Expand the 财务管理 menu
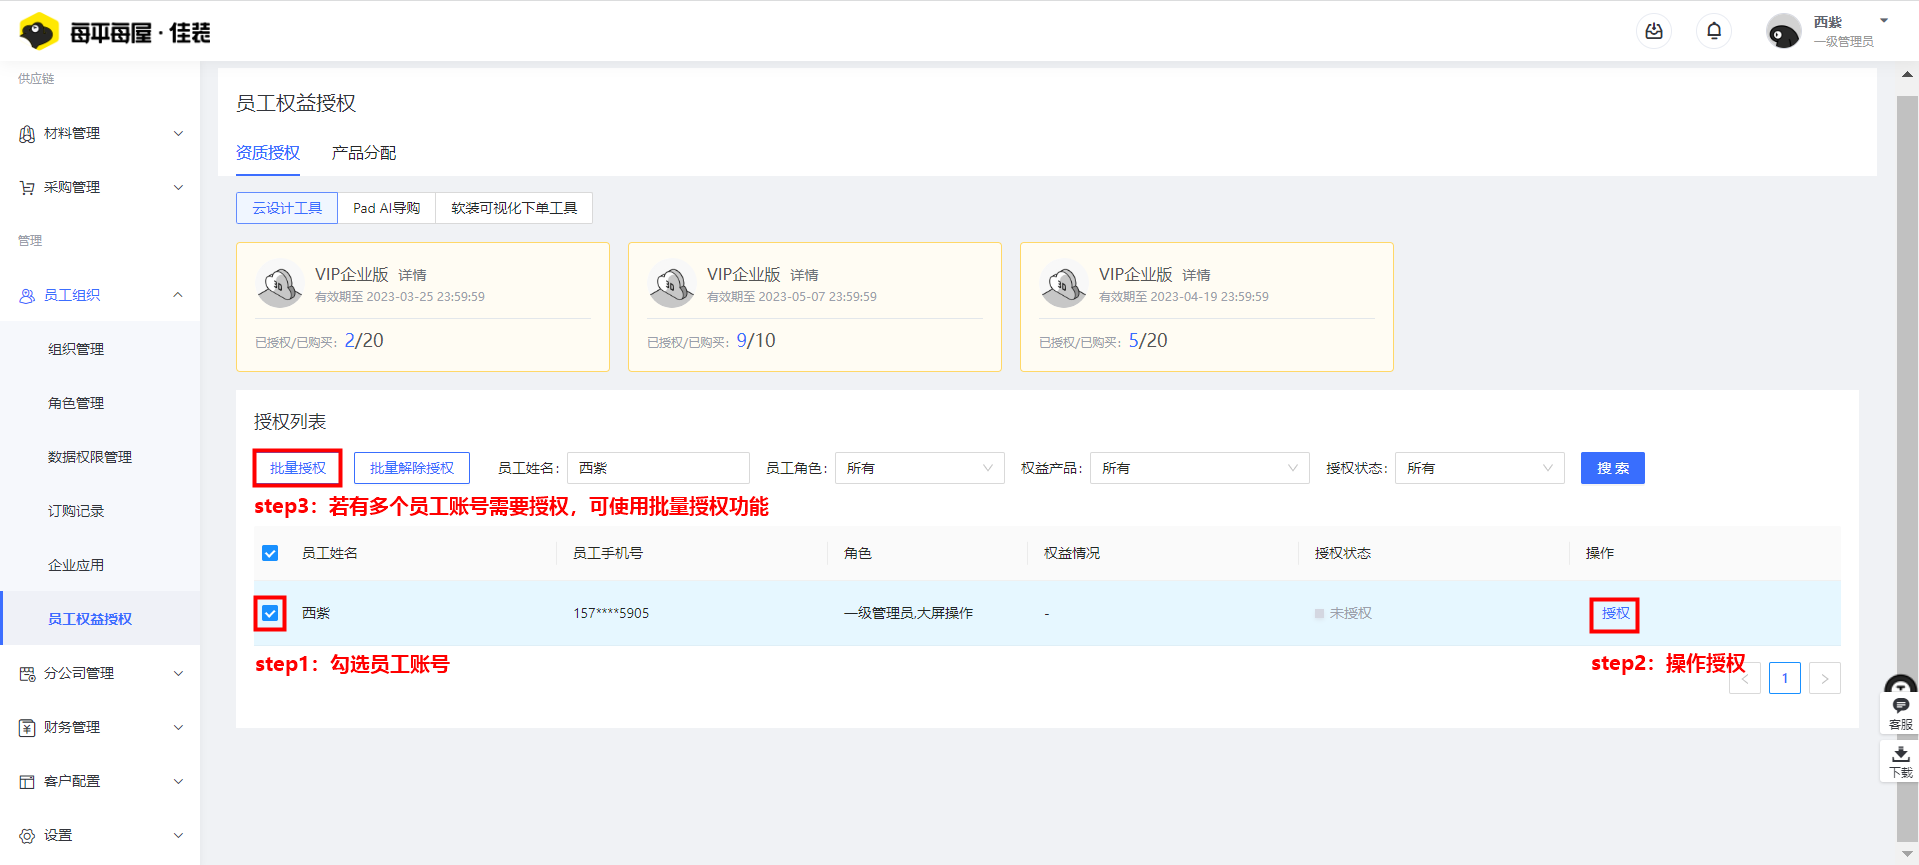Screen dimensions: 1919x865 pos(178,727)
